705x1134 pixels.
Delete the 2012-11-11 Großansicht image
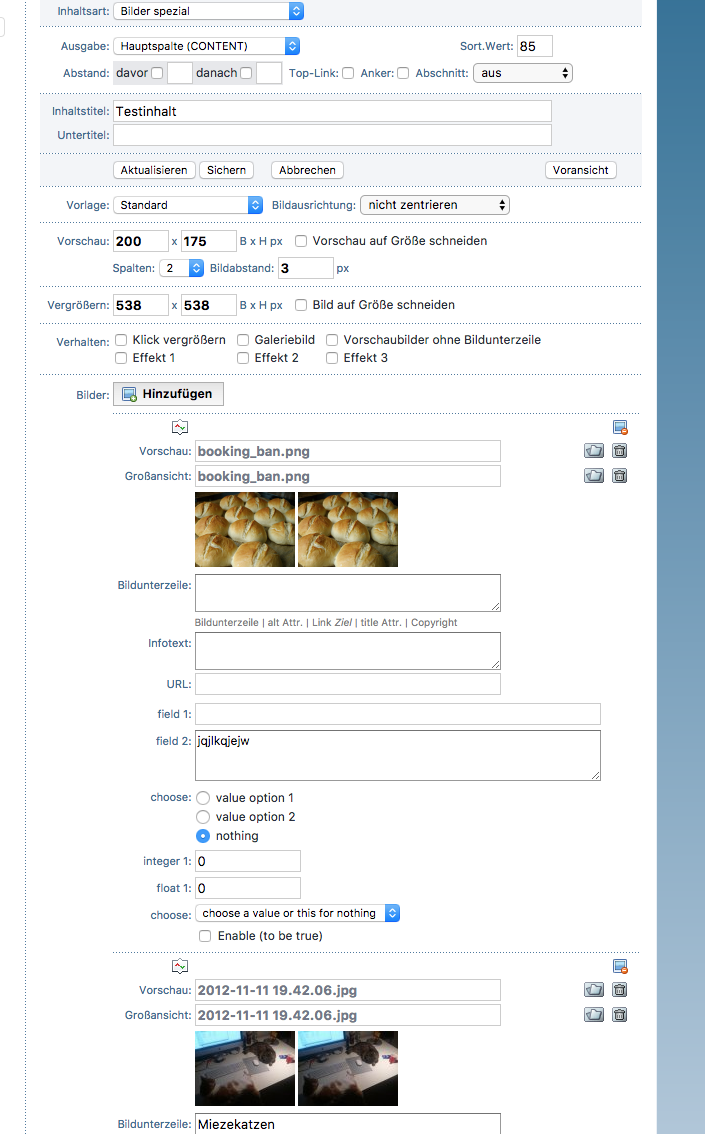(619, 1015)
